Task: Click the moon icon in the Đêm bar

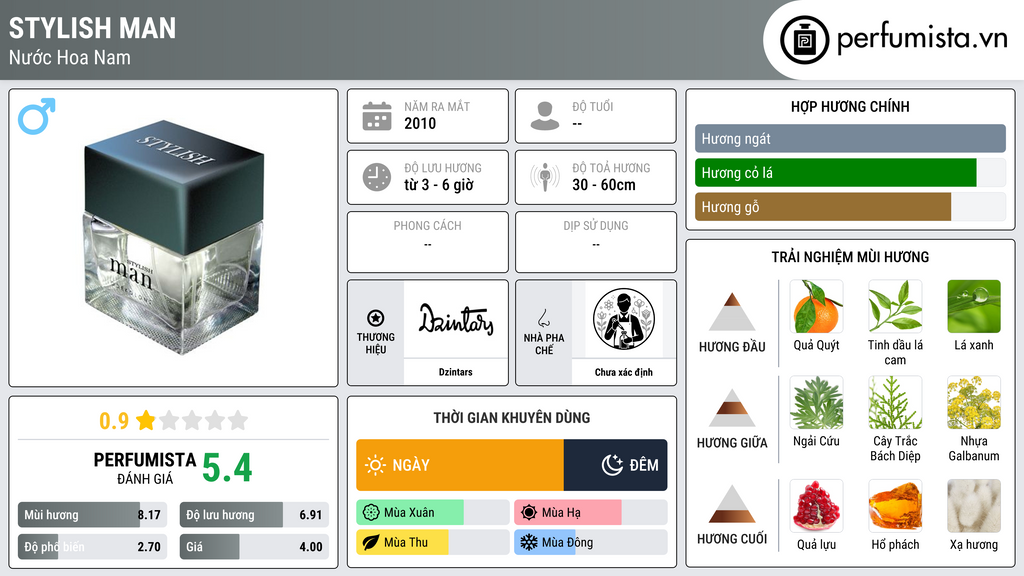Action: click(x=612, y=465)
